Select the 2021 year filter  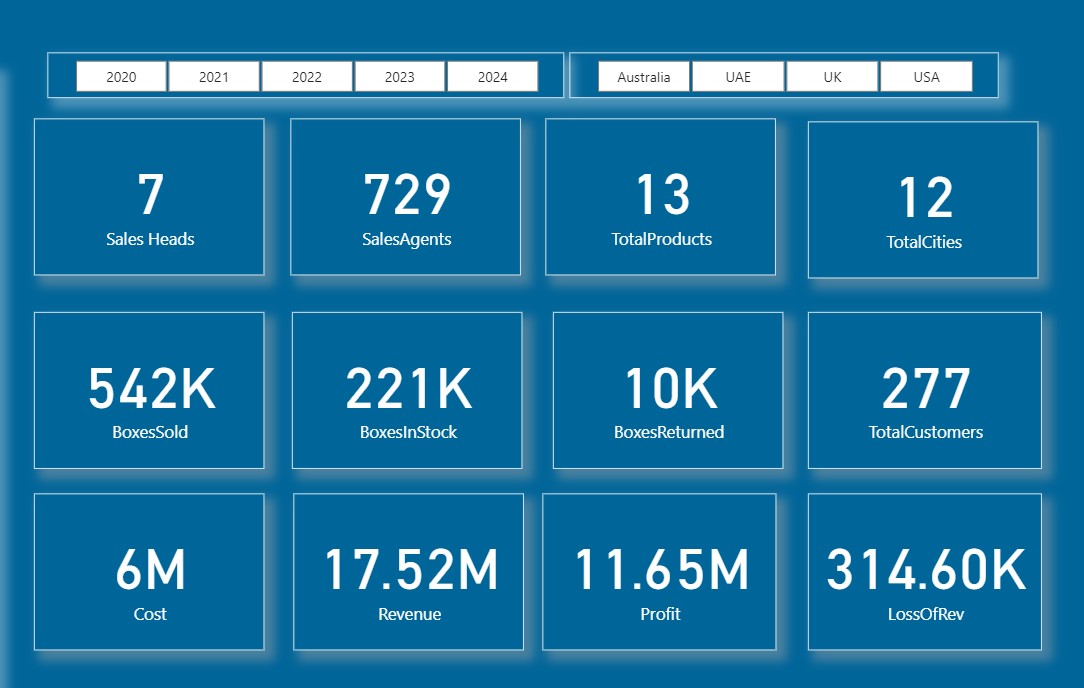tap(213, 75)
